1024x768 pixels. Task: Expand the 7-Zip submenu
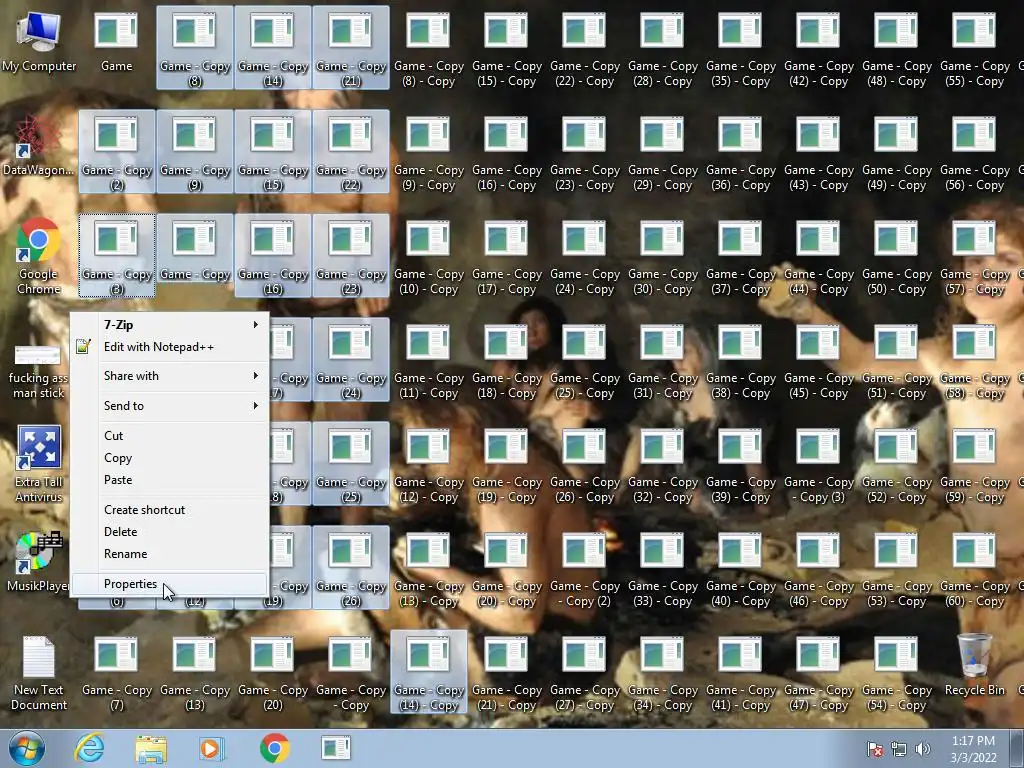170,325
